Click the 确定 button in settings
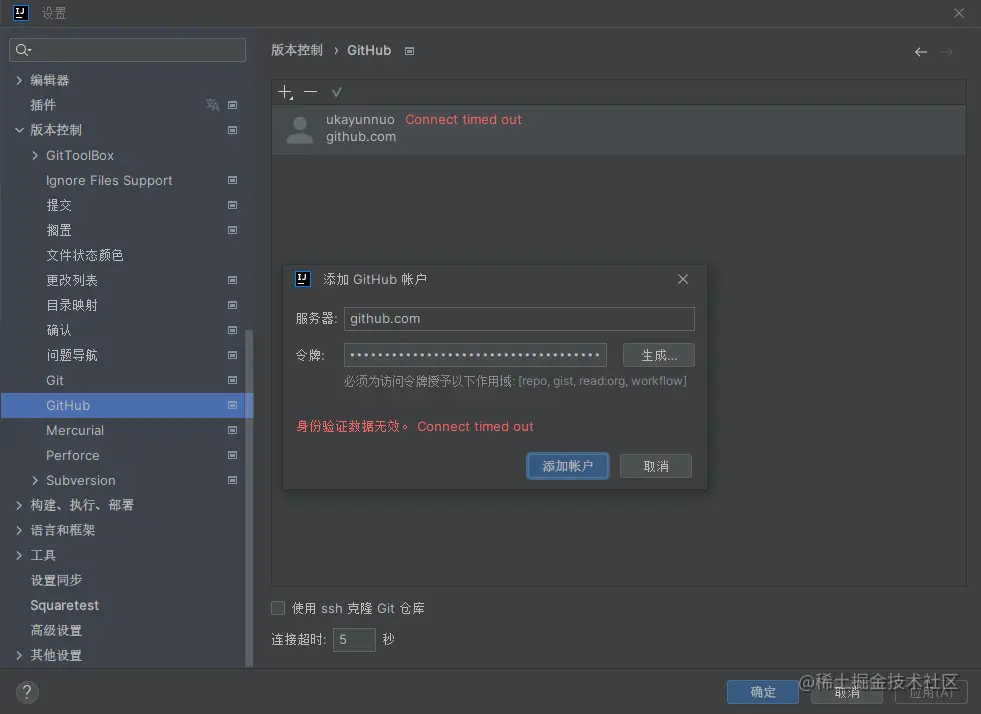Viewport: 981px width, 714px height. 763,692
